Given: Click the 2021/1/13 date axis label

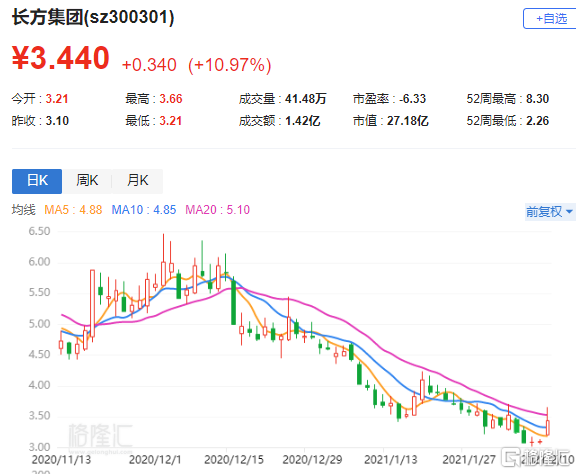Looking at the screenshot, I should coord(391,460).
